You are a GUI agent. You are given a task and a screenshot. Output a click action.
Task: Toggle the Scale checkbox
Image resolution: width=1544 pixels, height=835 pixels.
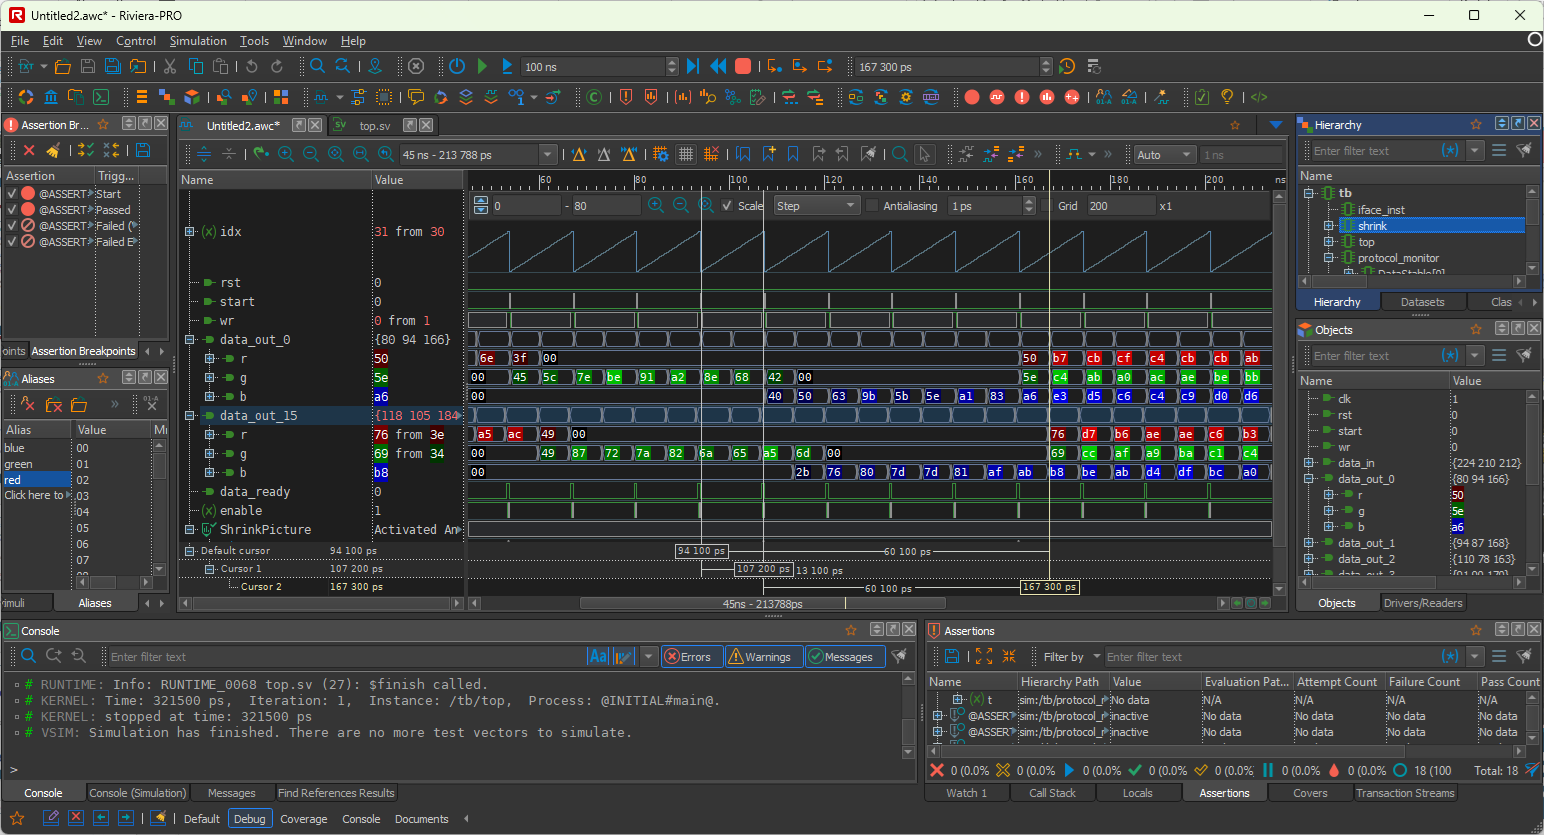727,206
